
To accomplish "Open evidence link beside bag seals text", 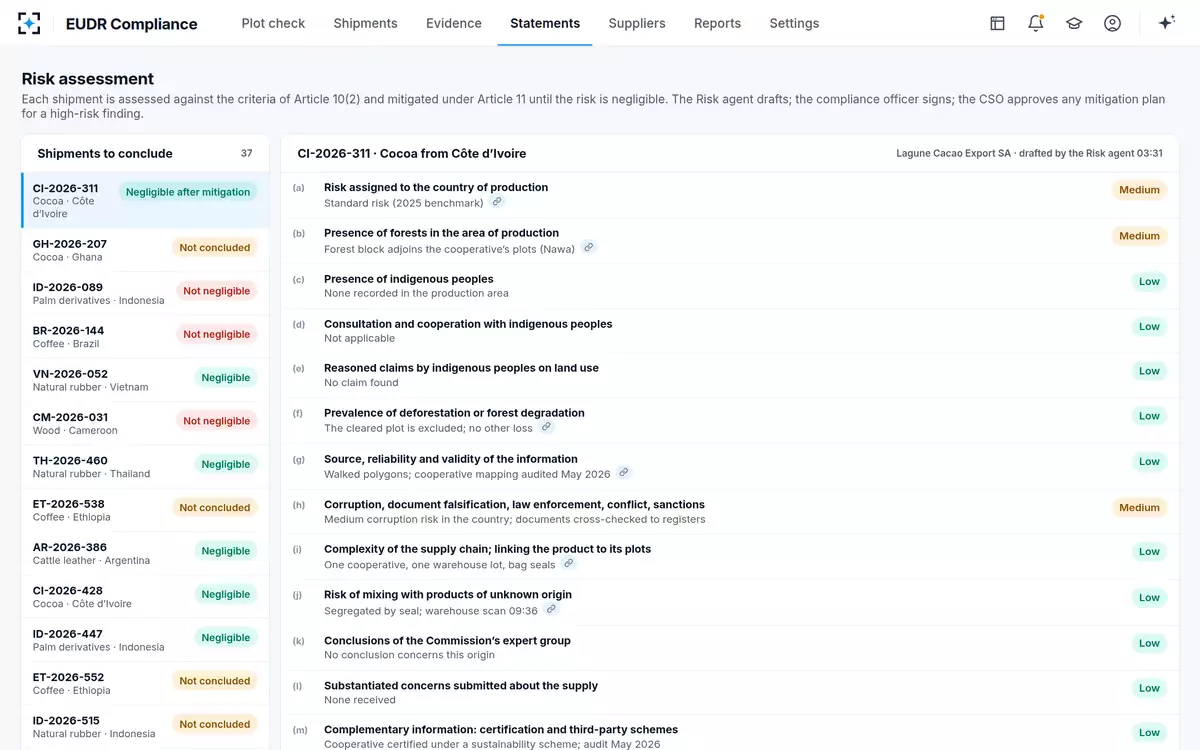I will pos(568,564).
